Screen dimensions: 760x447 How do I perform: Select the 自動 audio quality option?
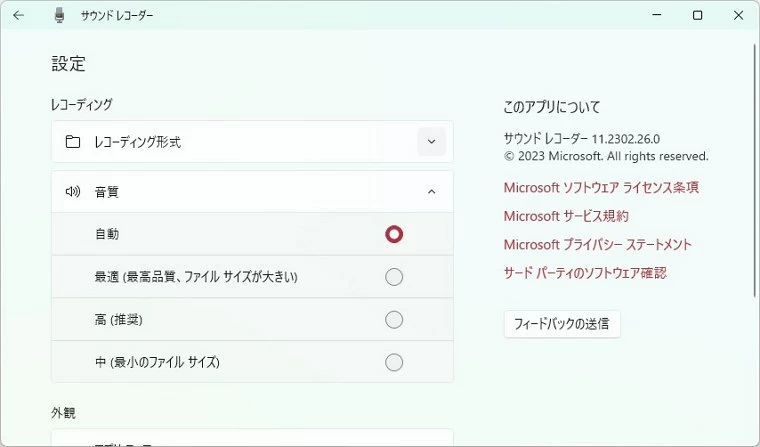click(x=394, y=234)
